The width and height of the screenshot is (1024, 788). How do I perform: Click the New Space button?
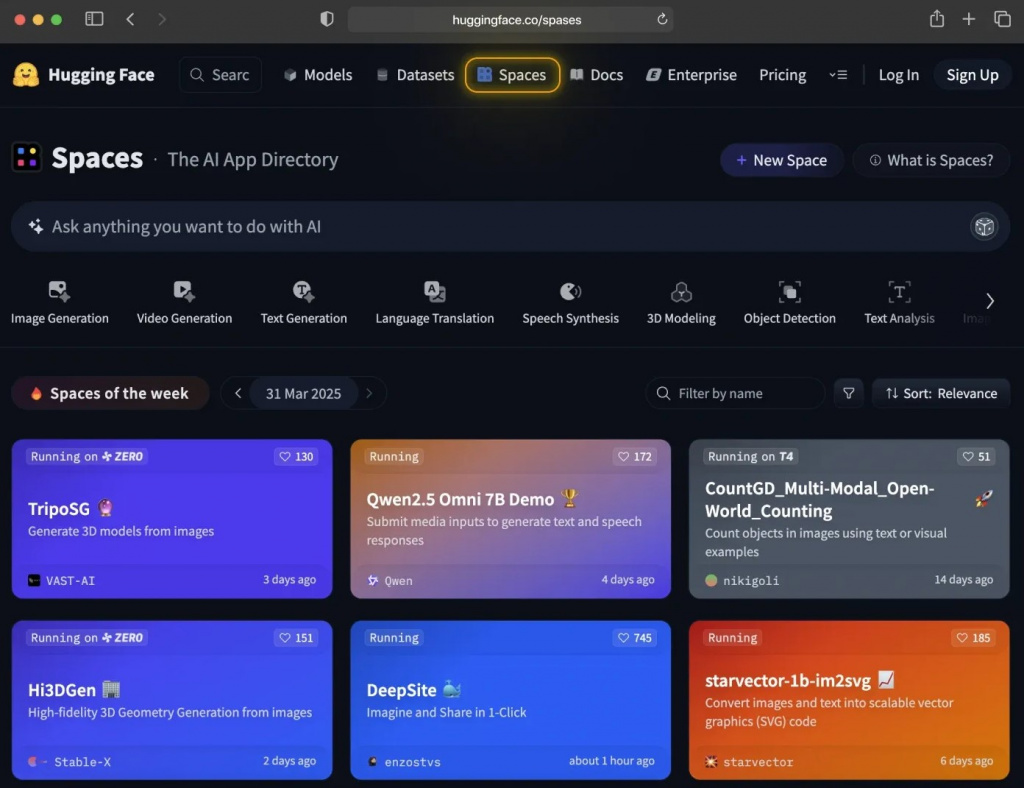[x=781, y=160]
